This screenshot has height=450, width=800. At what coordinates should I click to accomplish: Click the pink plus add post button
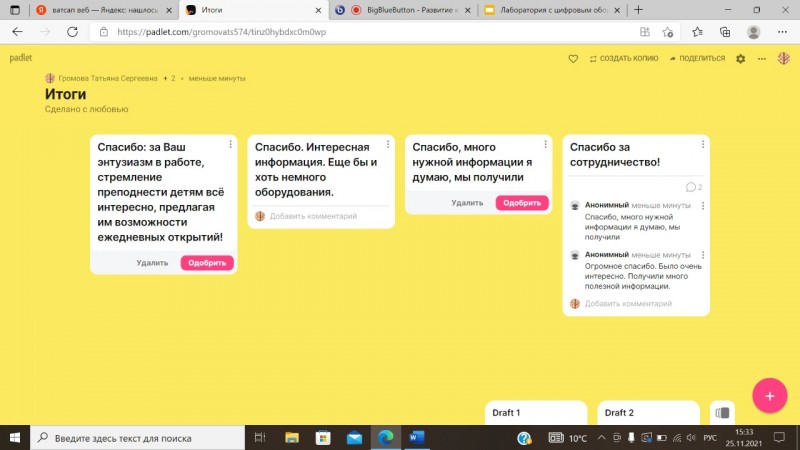pos(769,396)
